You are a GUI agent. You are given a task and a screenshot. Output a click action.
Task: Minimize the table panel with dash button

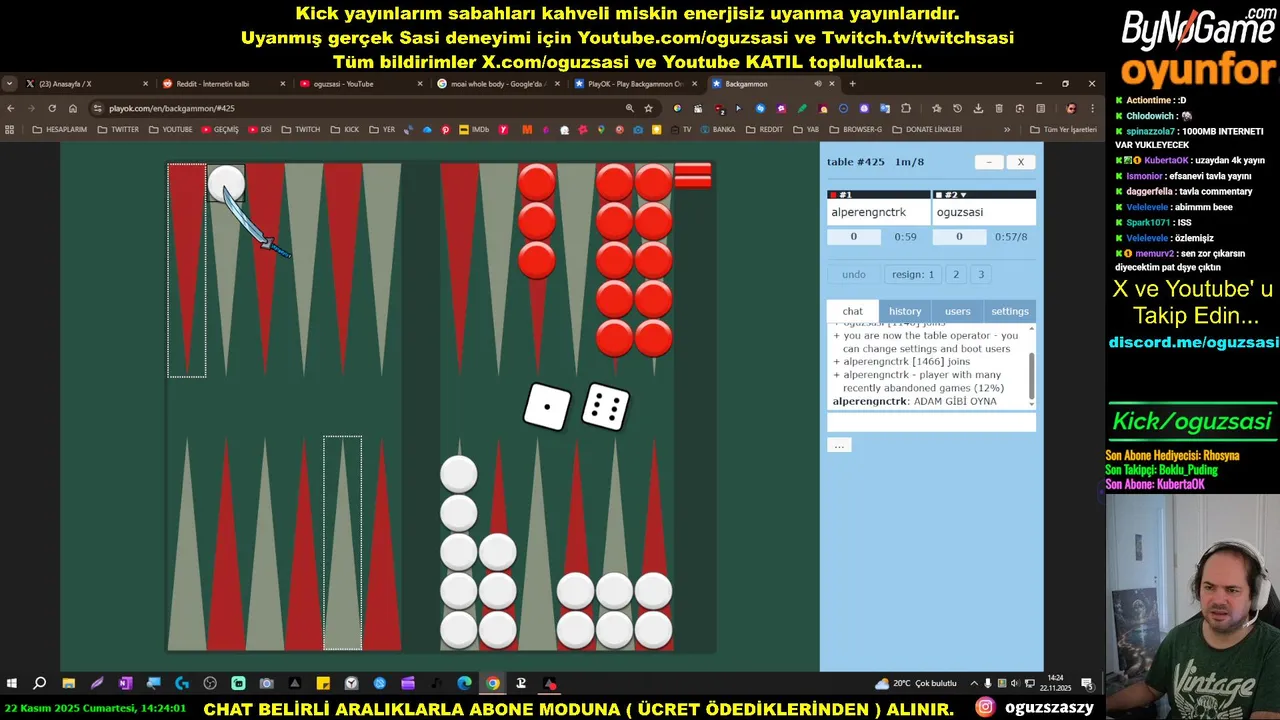click(x=989, y=162)
